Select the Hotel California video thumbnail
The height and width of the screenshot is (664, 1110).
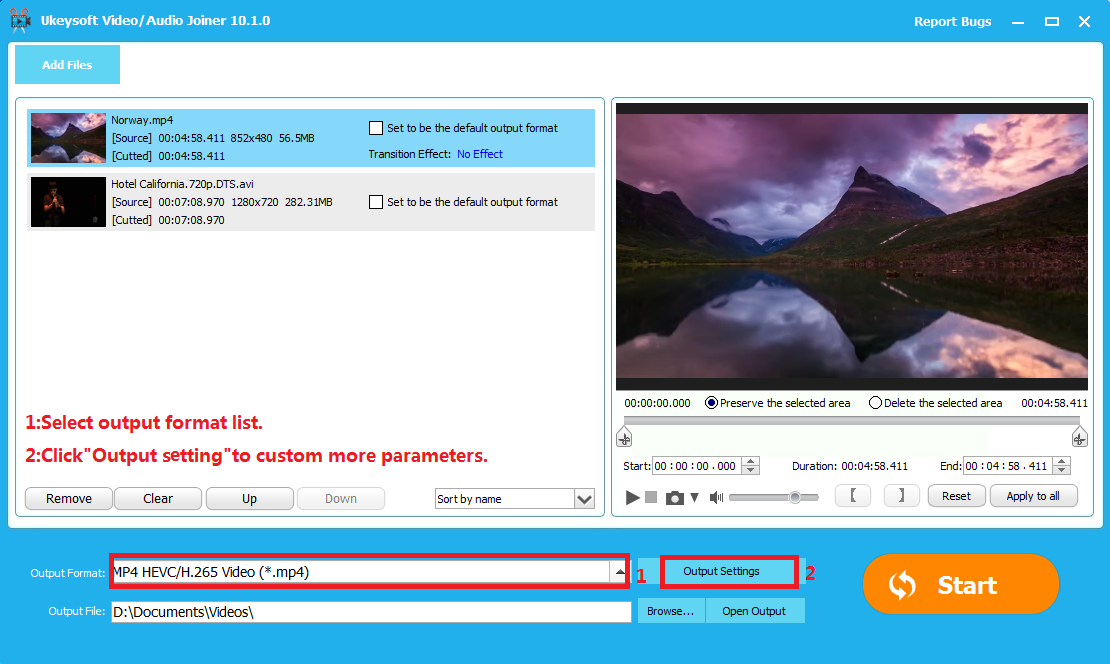point(68,202)
